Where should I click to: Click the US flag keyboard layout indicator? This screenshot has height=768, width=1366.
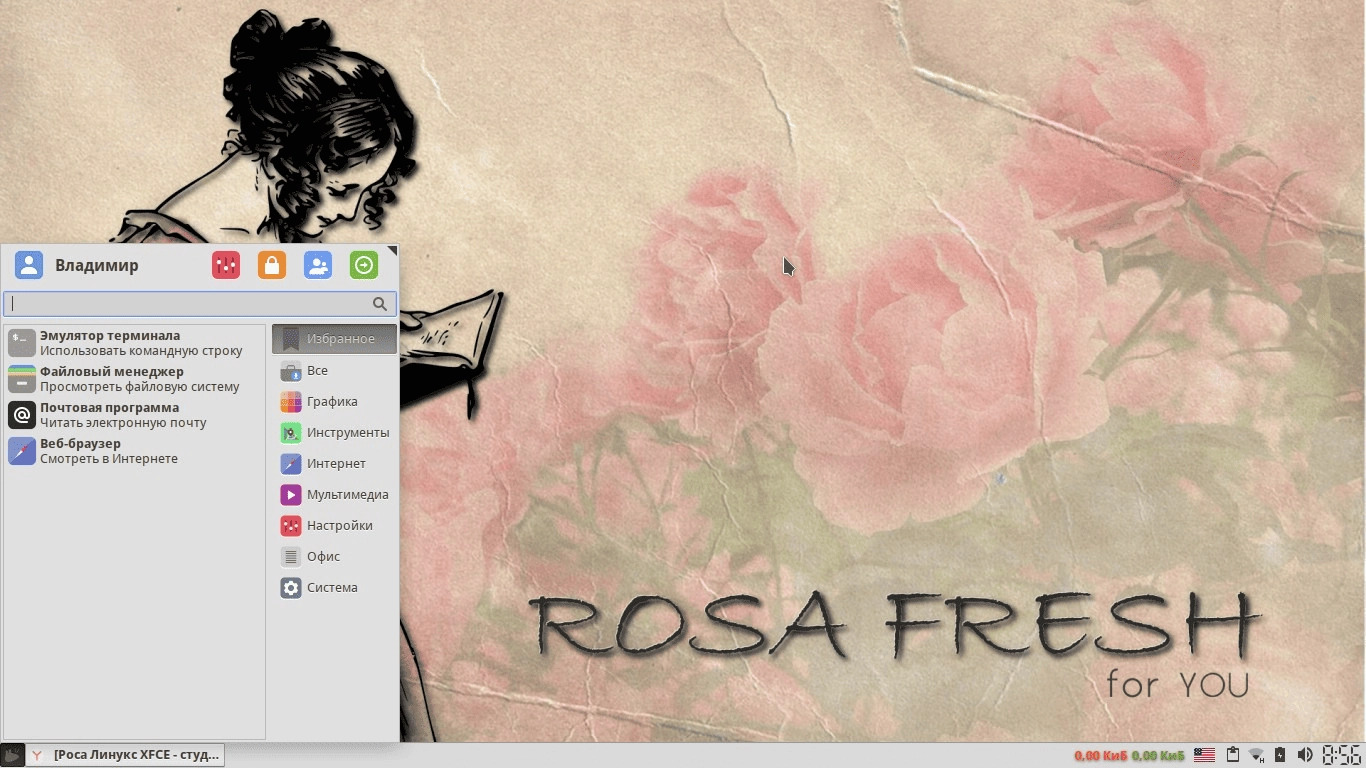tap(1204, 755)
